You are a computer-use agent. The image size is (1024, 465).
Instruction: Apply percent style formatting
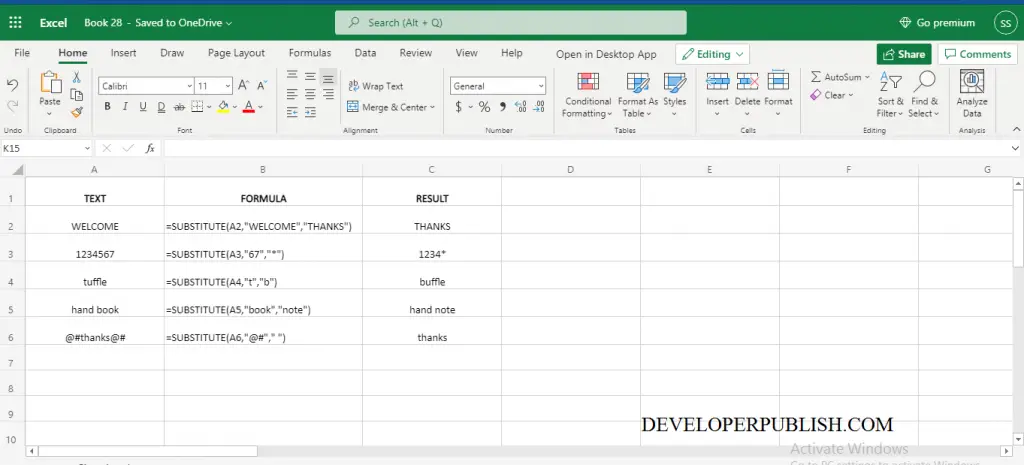coord(484,106)
